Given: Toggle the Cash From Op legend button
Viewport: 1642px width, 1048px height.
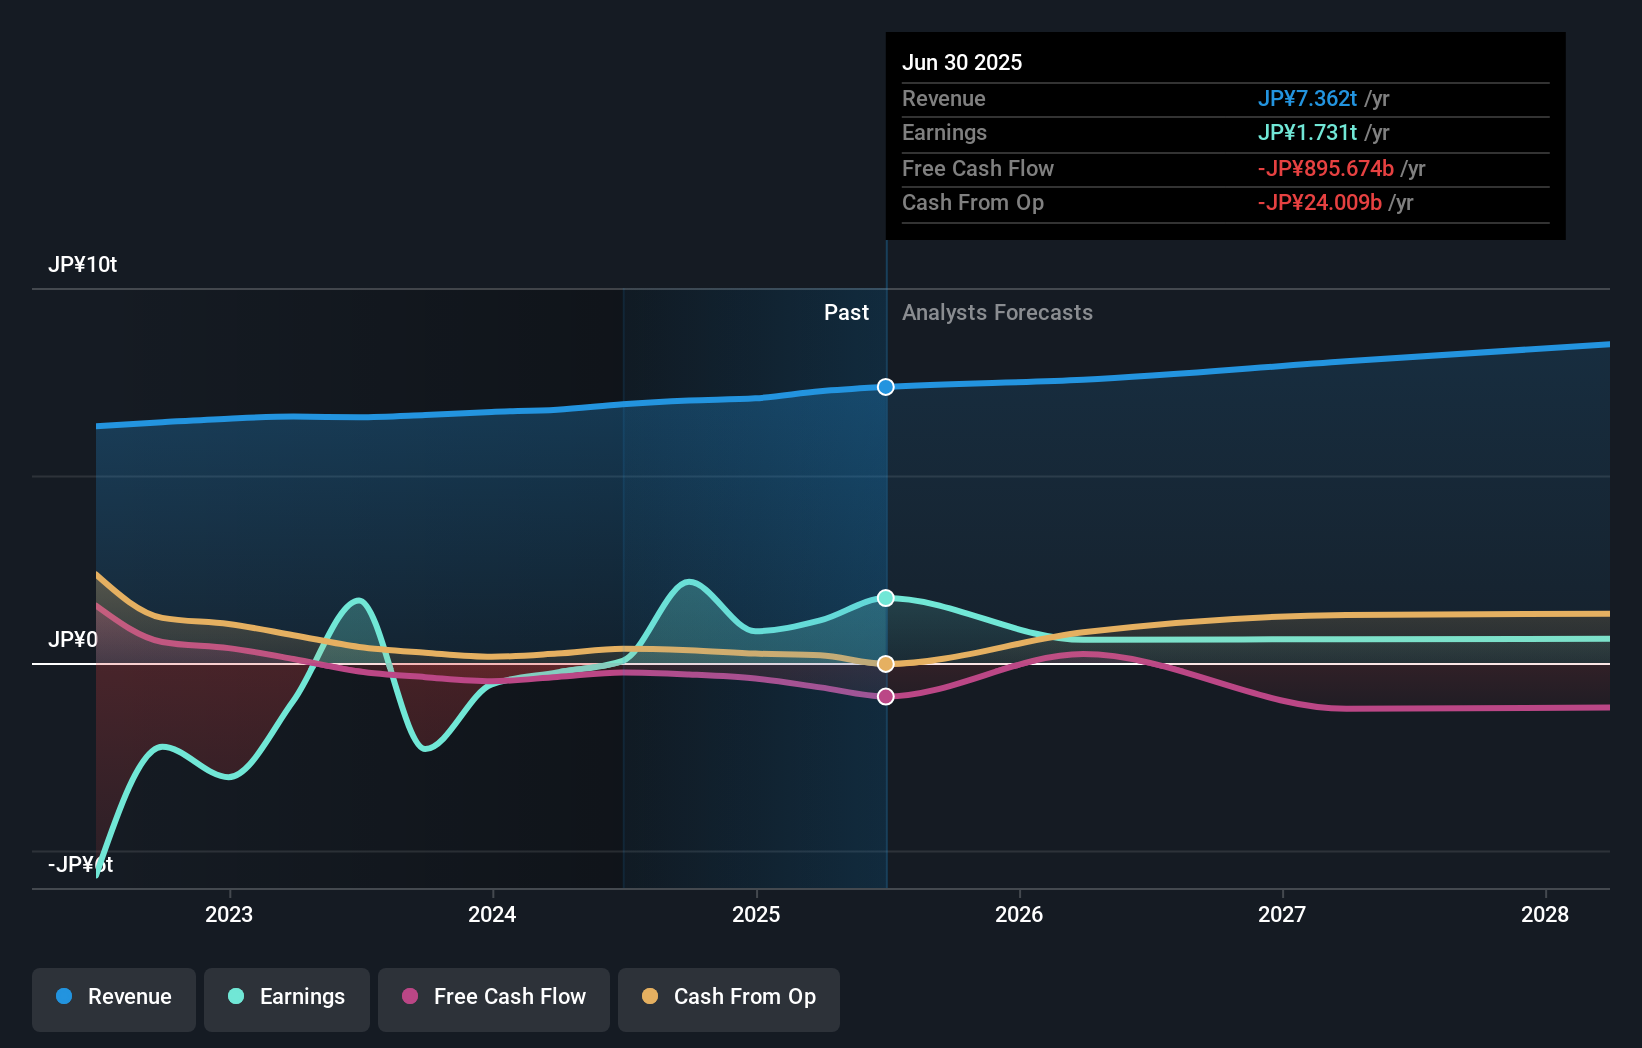Looking at the screenshot, I should tap(729, 998).
